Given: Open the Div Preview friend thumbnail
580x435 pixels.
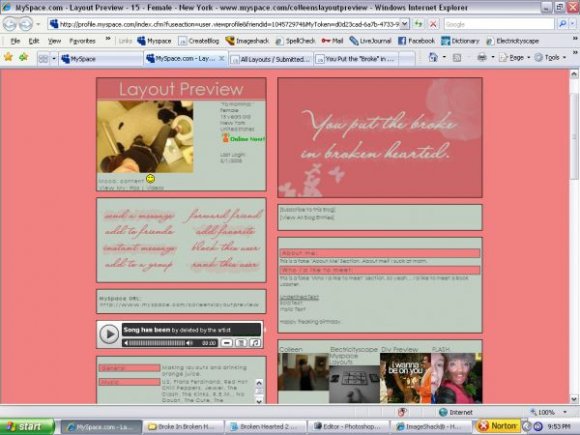Looking at the screenshot, I should coord(405,378).
